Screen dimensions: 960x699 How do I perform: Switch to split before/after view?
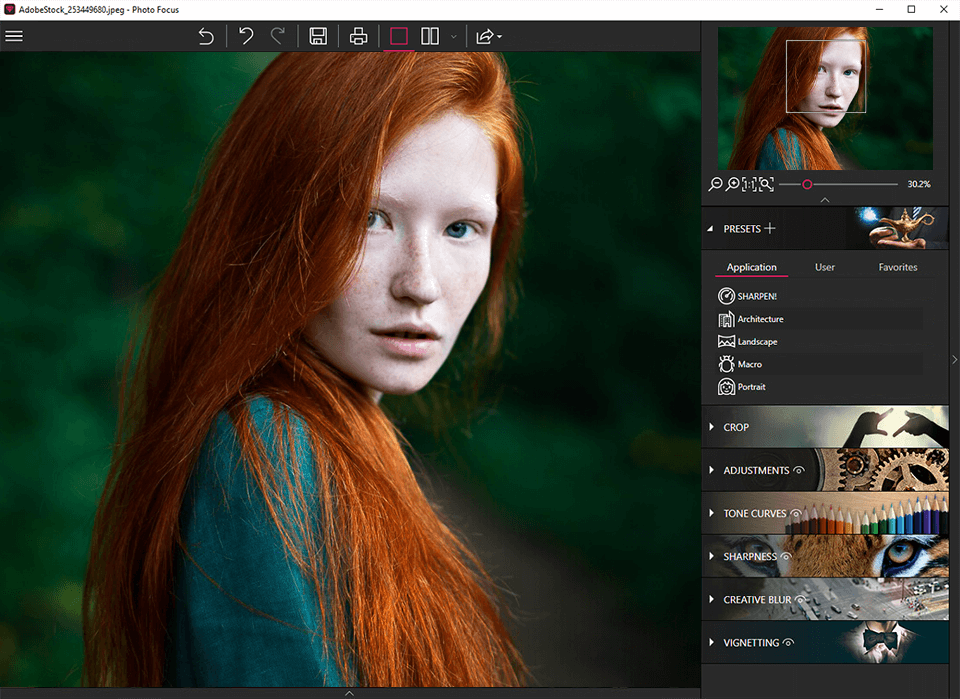[x=429, y=36]
